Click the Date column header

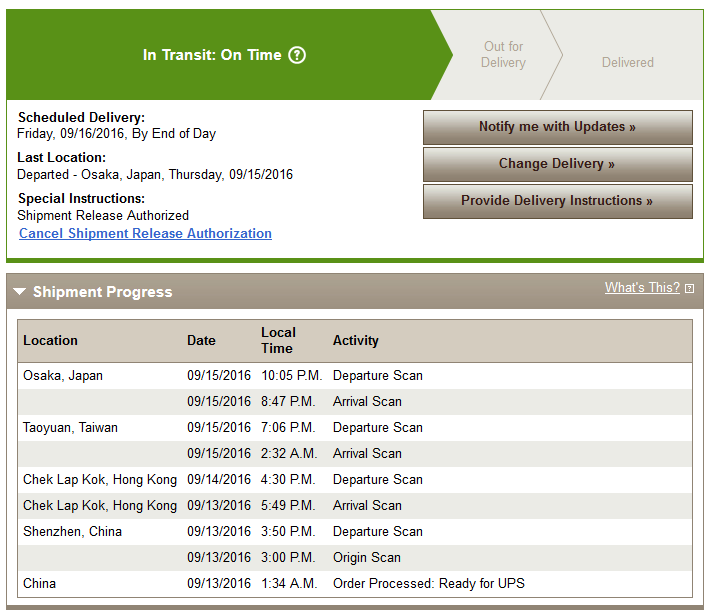tap(201, 341)
